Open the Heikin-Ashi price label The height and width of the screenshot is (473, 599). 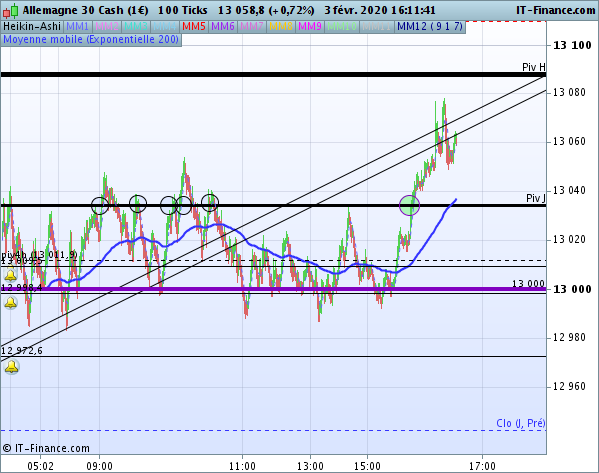pos(32,26)
